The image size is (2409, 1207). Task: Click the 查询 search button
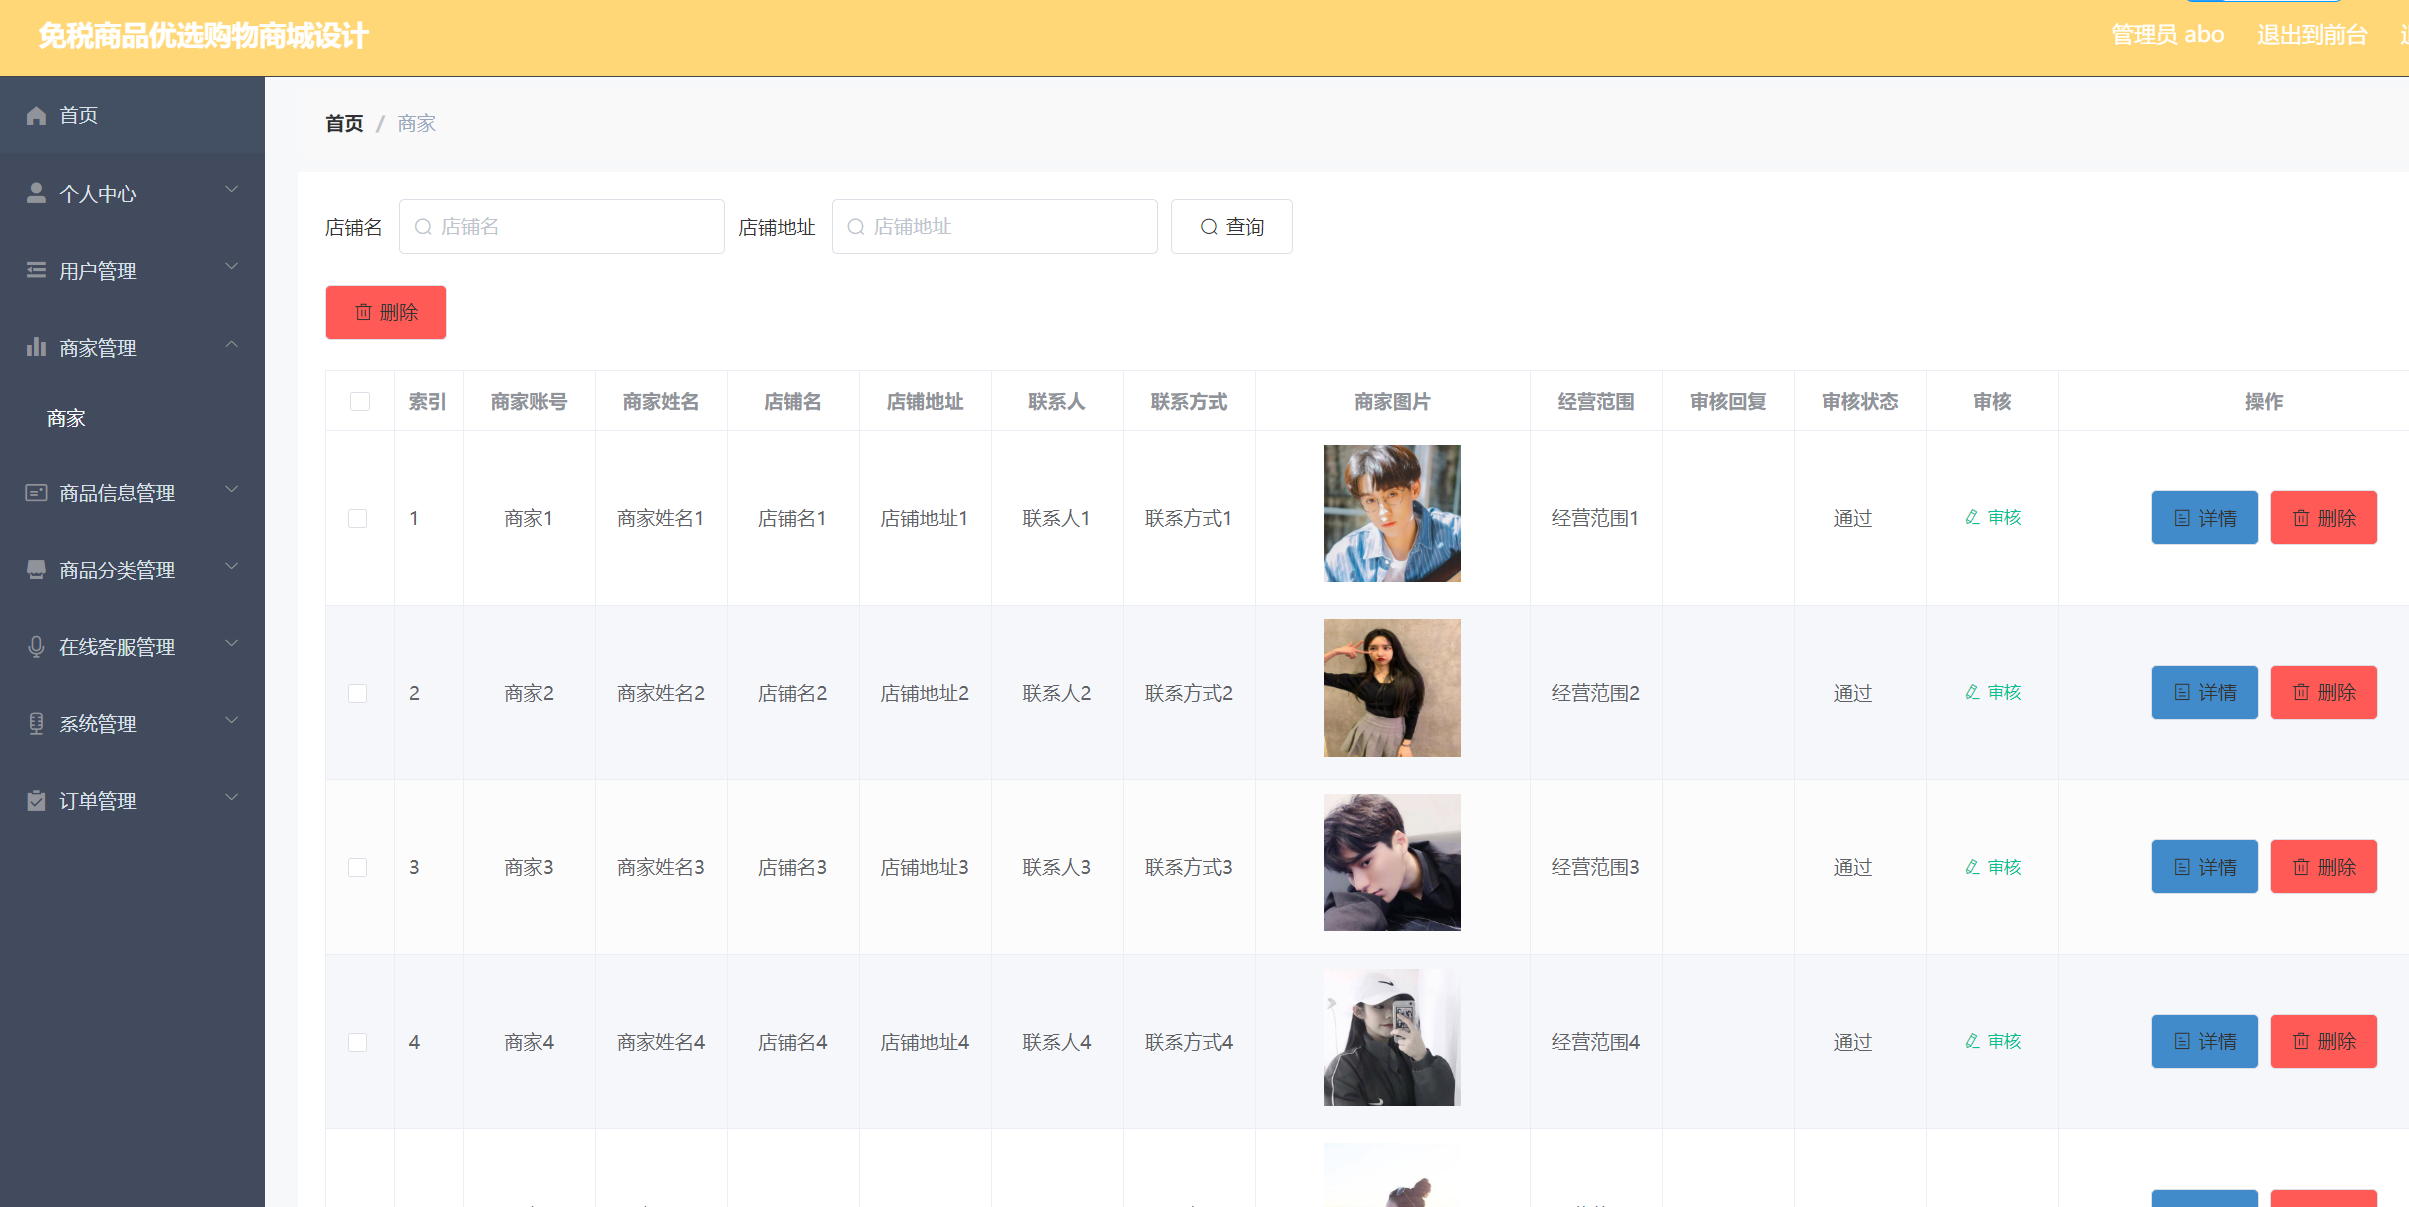click(1231, 227)
